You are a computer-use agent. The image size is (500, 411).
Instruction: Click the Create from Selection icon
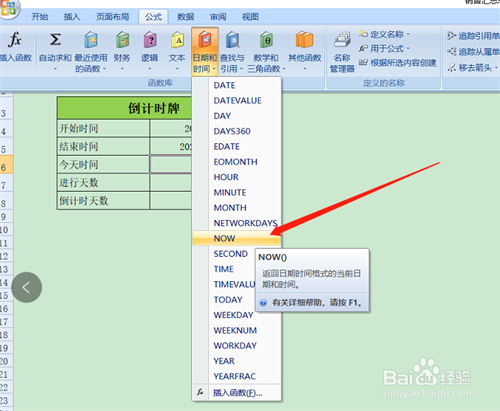click(x=363, y=63)
